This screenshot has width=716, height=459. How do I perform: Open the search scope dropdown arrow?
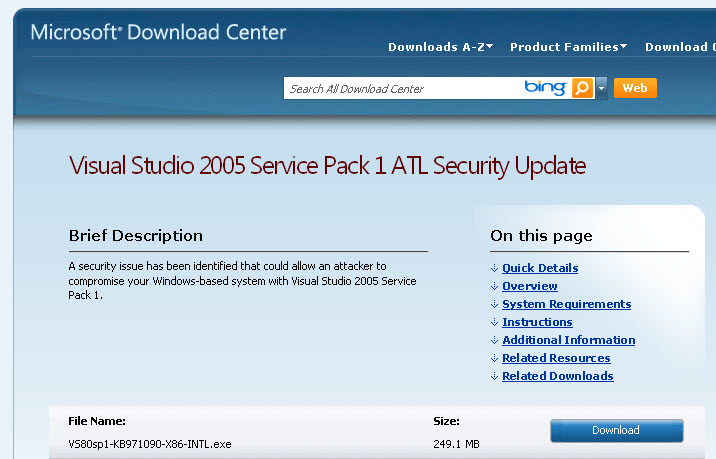[601, 88]
